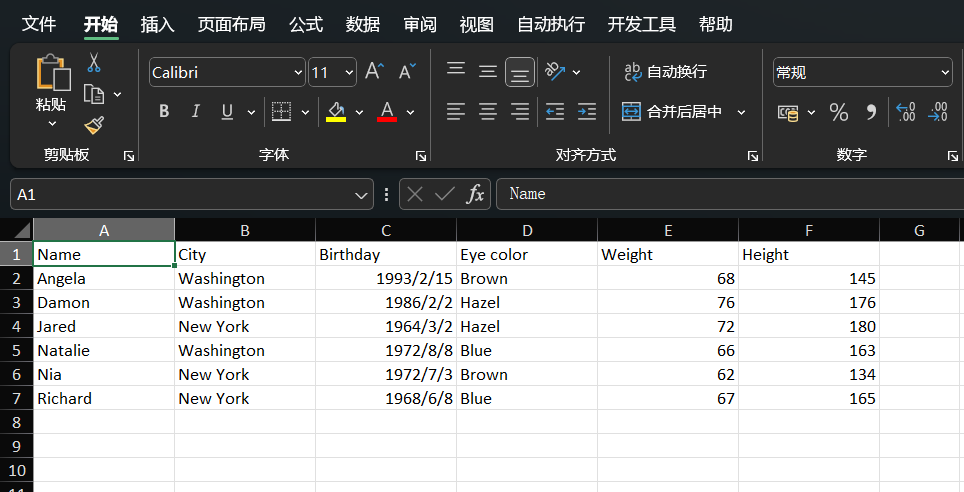Click 合并后居中 merge and center
This screenshot has height=492, width=964.
pyautogui.click(x=671, y=111)
